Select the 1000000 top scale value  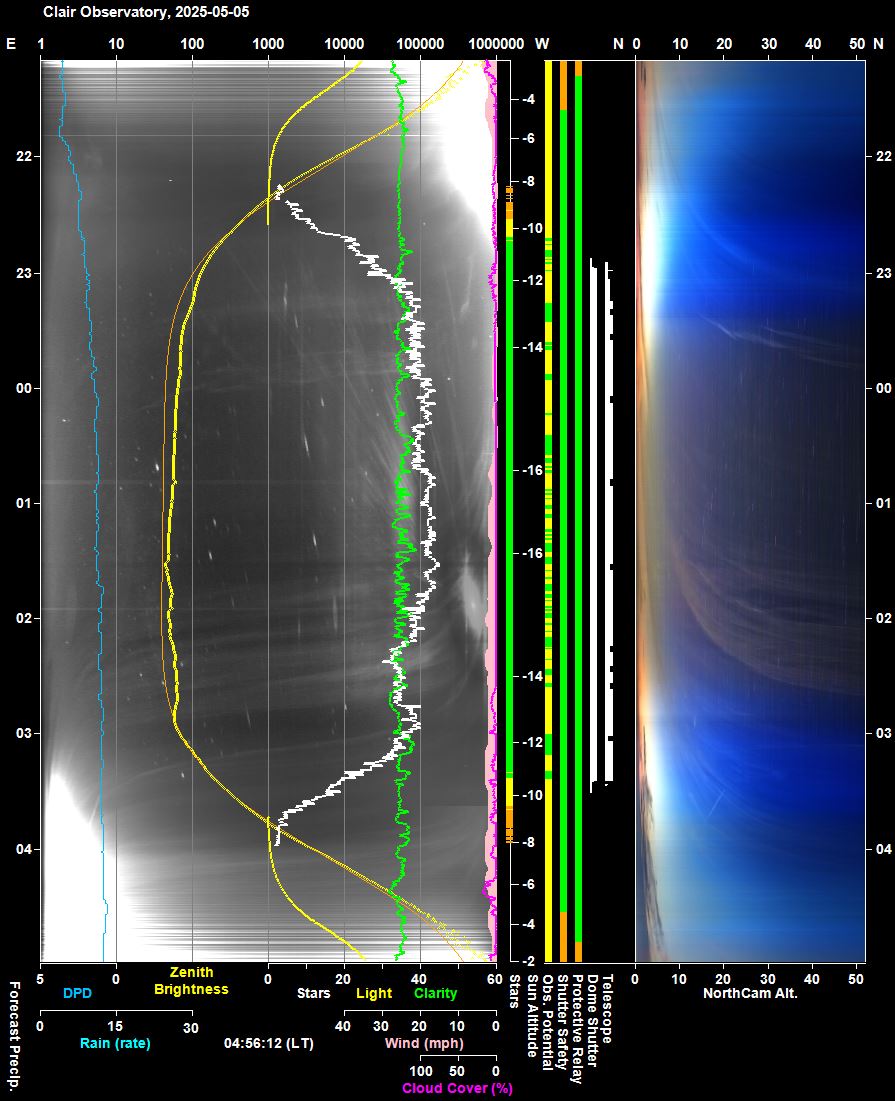[496, 44]
